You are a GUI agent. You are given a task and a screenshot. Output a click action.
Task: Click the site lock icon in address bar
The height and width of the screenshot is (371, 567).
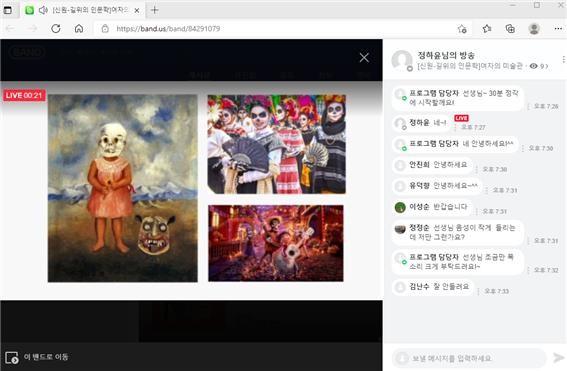(x=105, y=29)
